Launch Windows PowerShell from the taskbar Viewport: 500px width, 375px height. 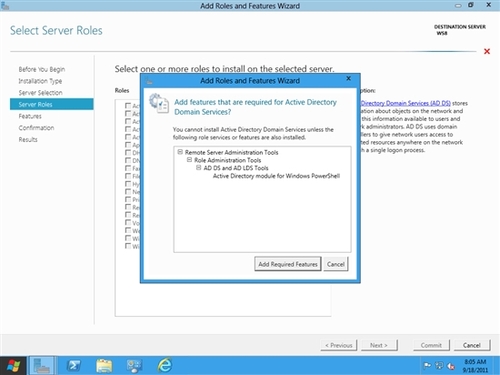tap(74, 366)
